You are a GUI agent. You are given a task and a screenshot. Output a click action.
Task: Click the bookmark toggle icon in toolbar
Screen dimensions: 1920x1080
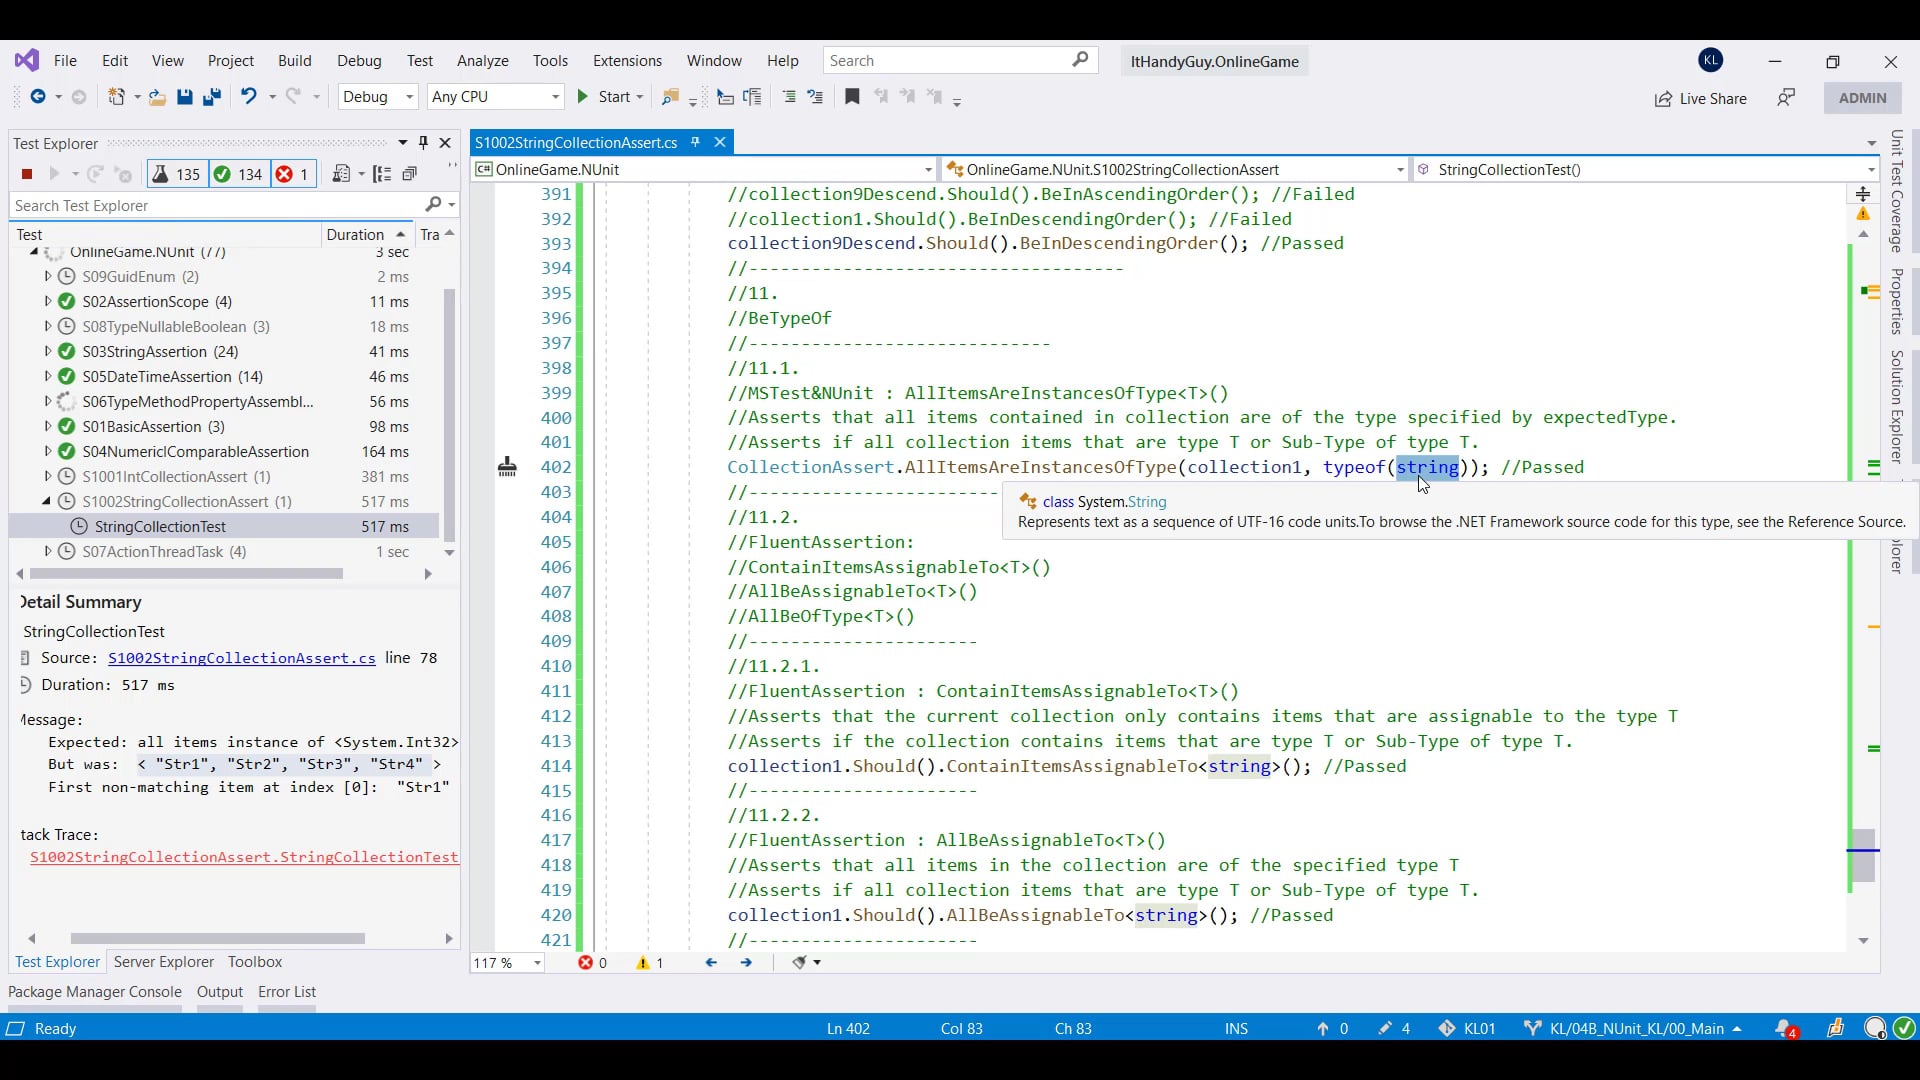coord(852,96)
